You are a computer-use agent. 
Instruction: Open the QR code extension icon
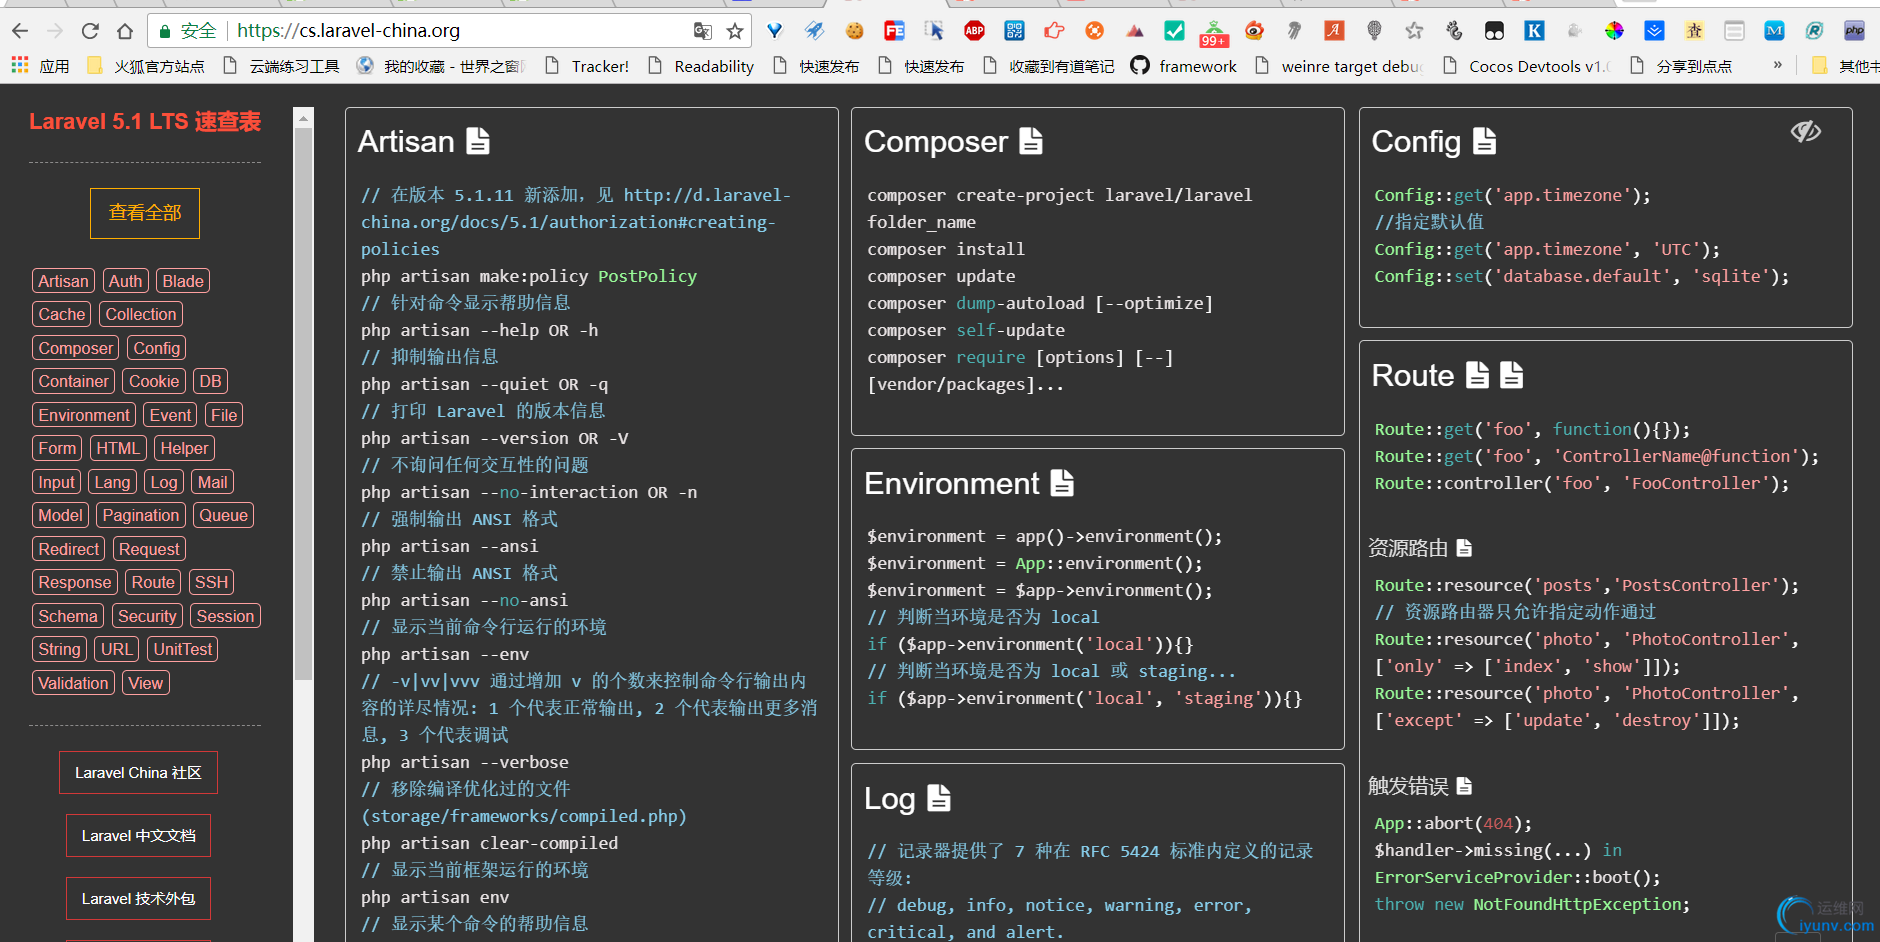pyautogui.click(x=1014, y=31)
